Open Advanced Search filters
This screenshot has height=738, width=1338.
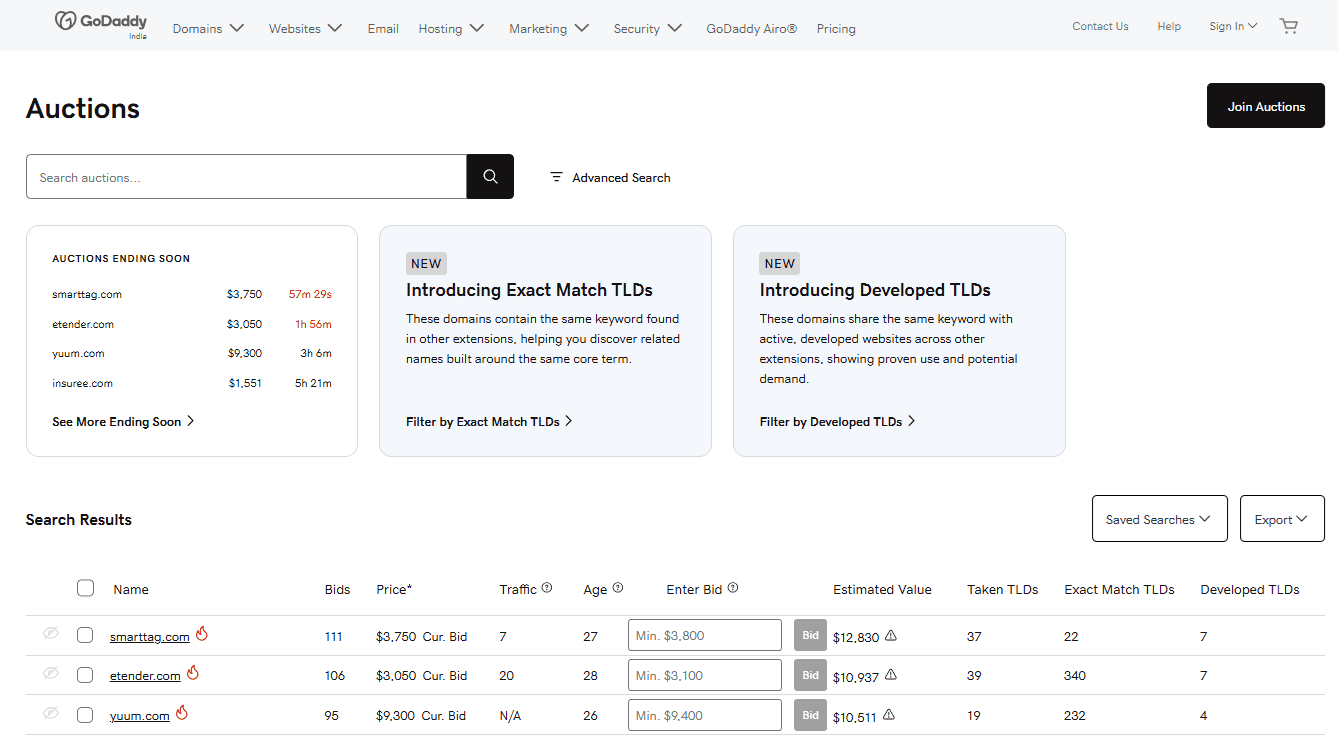point(610,177)
